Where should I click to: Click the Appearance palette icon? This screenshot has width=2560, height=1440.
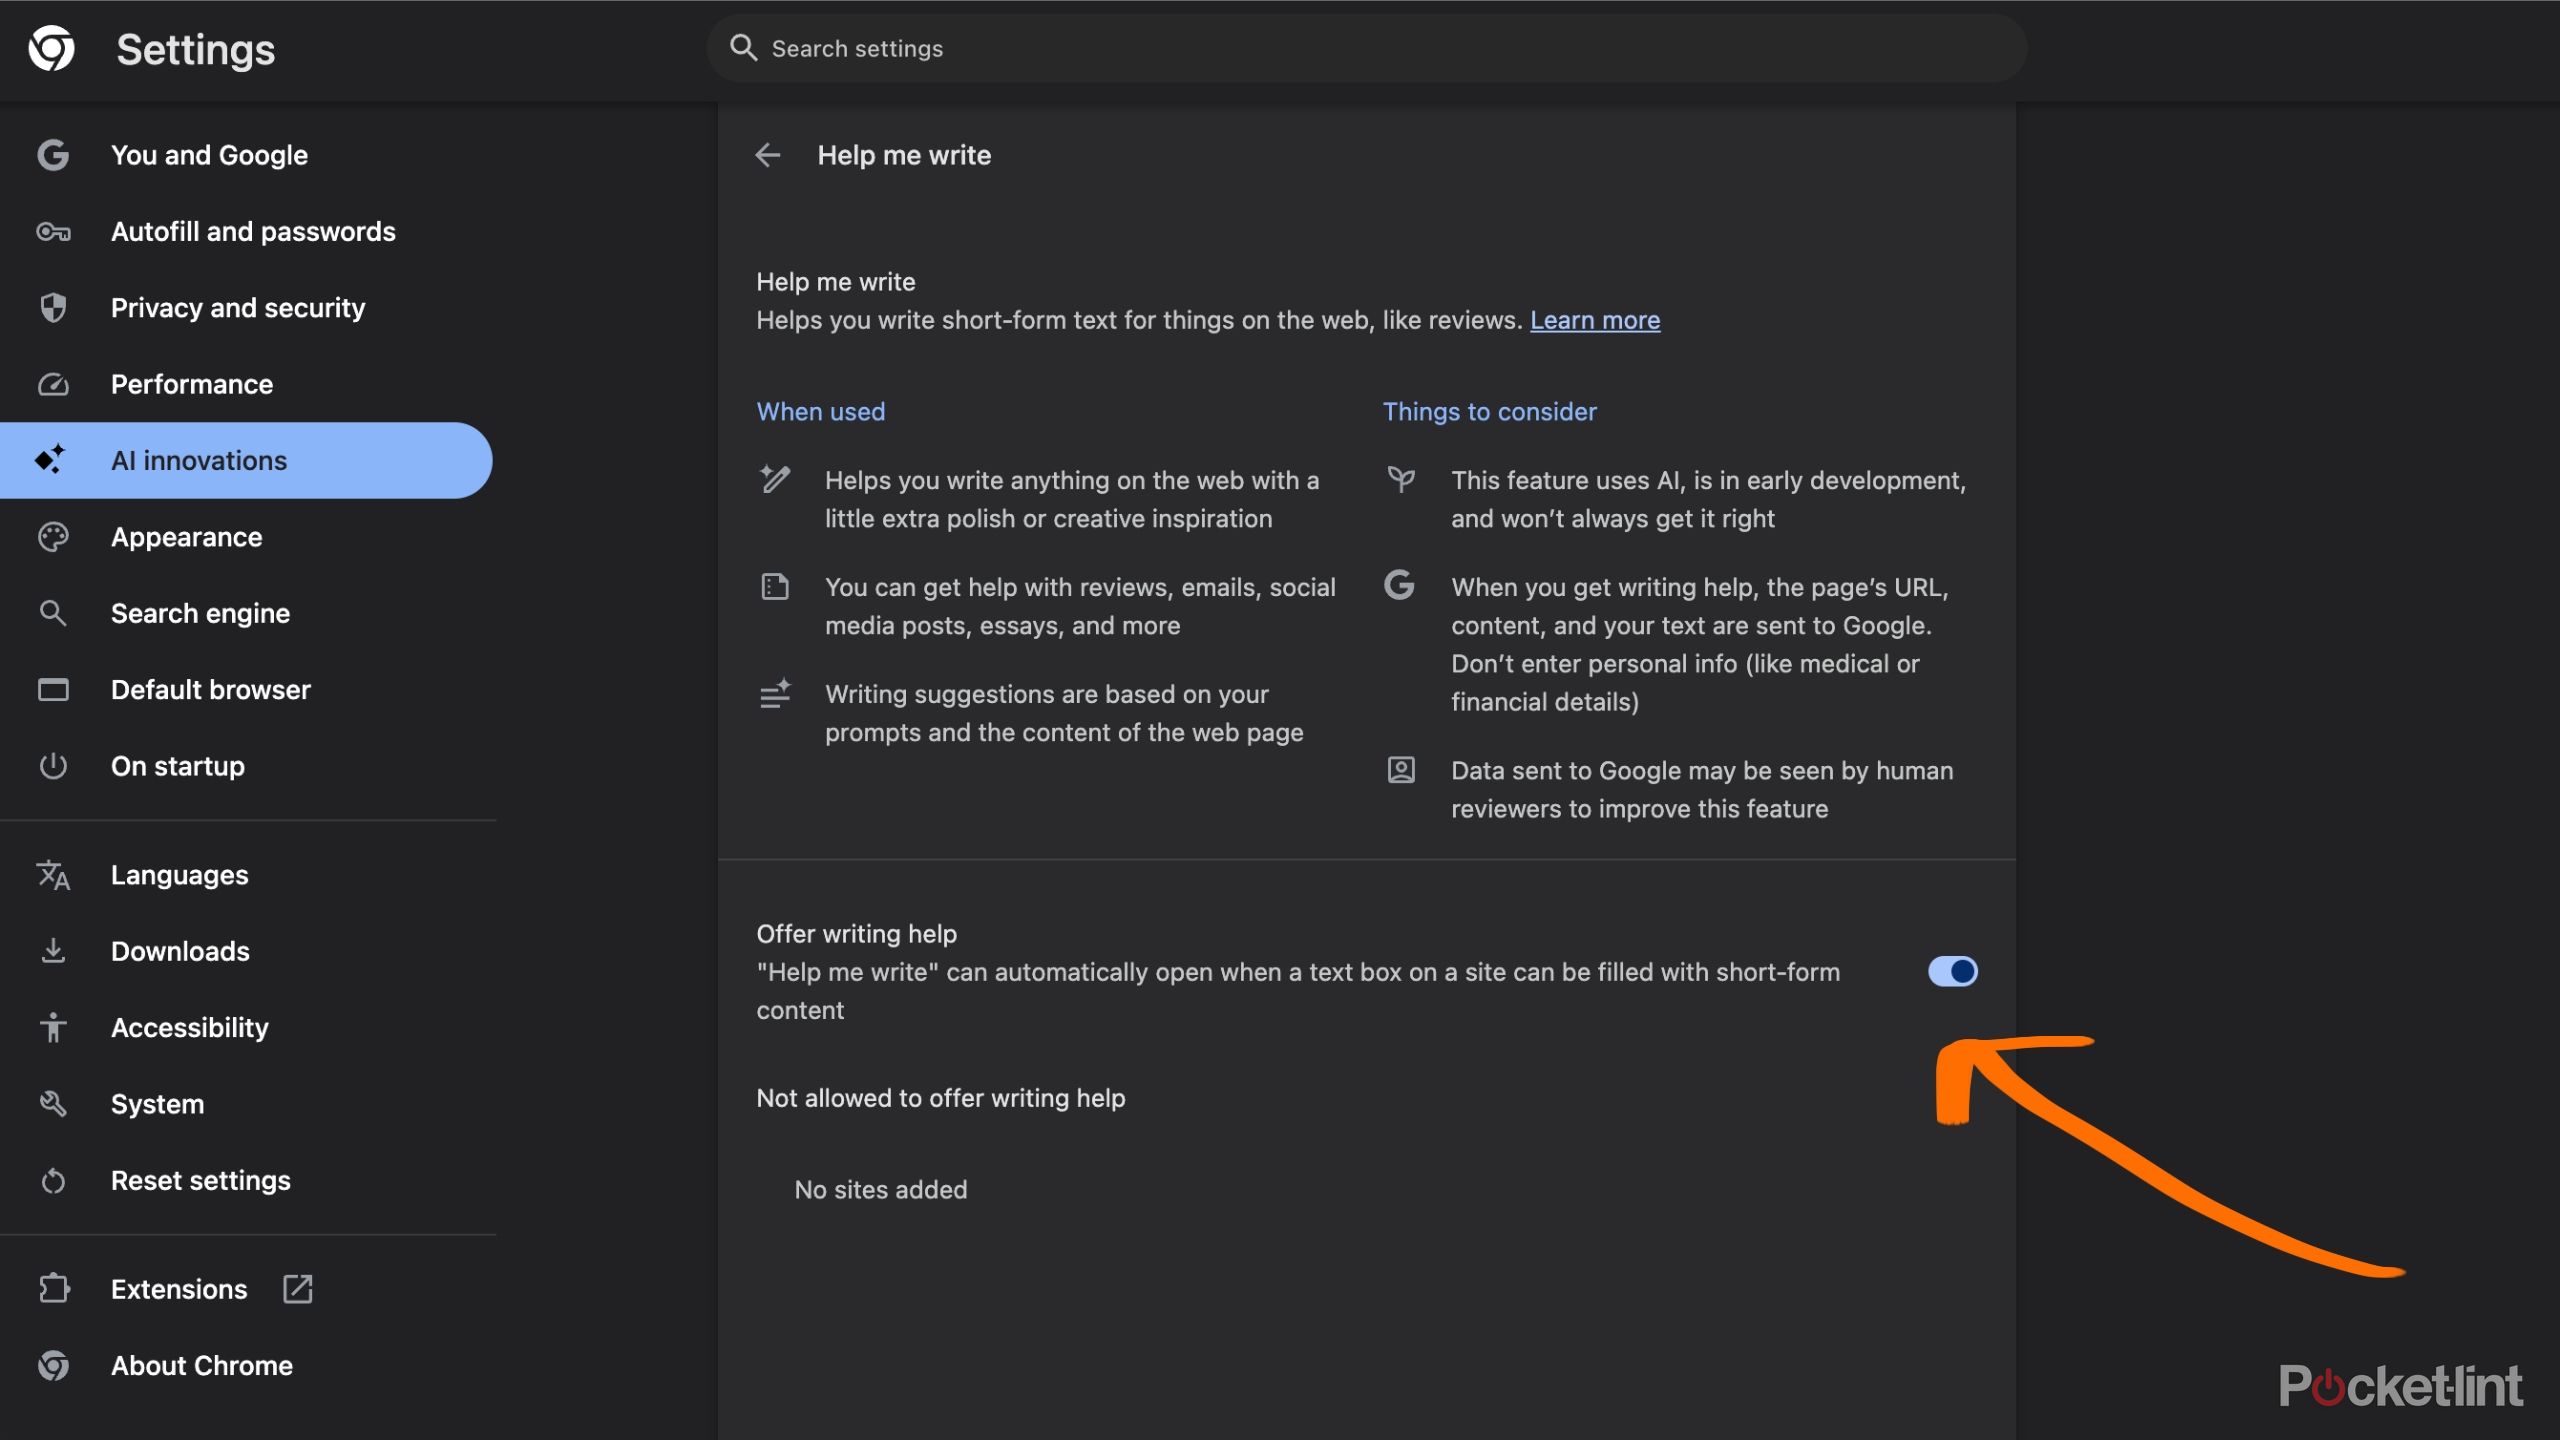(53, 537)
